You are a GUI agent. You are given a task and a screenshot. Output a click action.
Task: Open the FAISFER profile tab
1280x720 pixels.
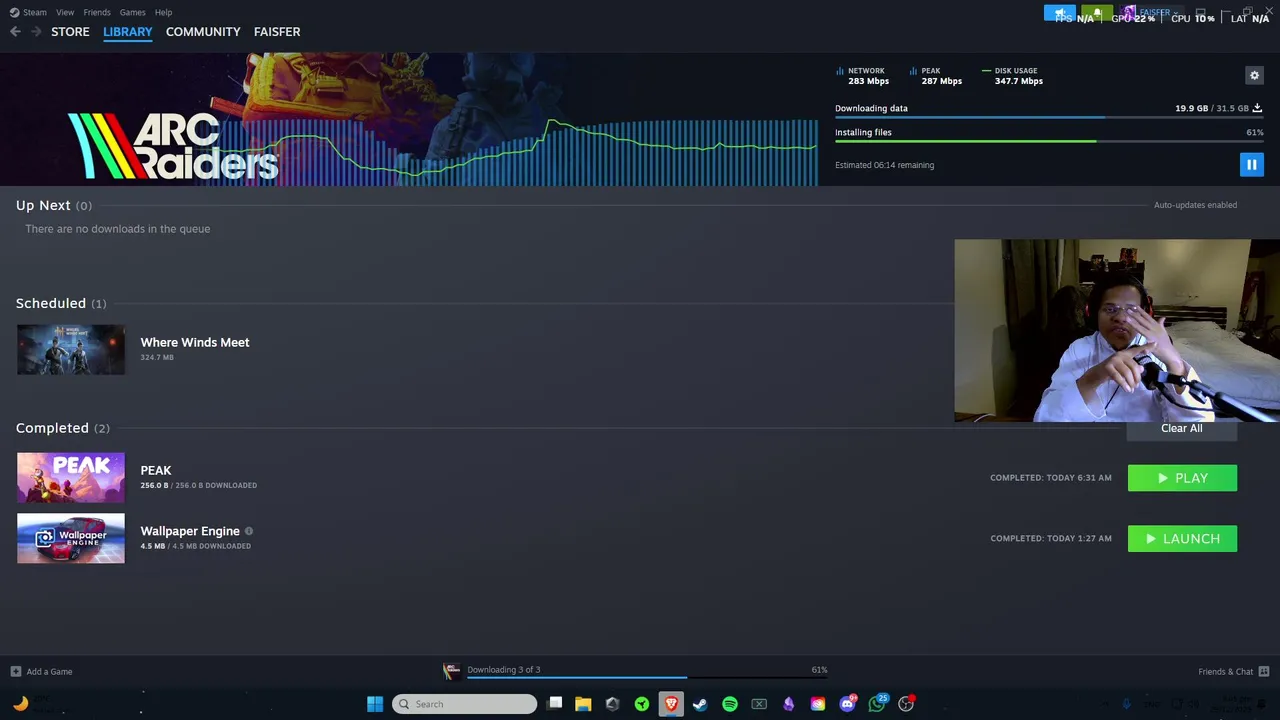pos(277,32)
